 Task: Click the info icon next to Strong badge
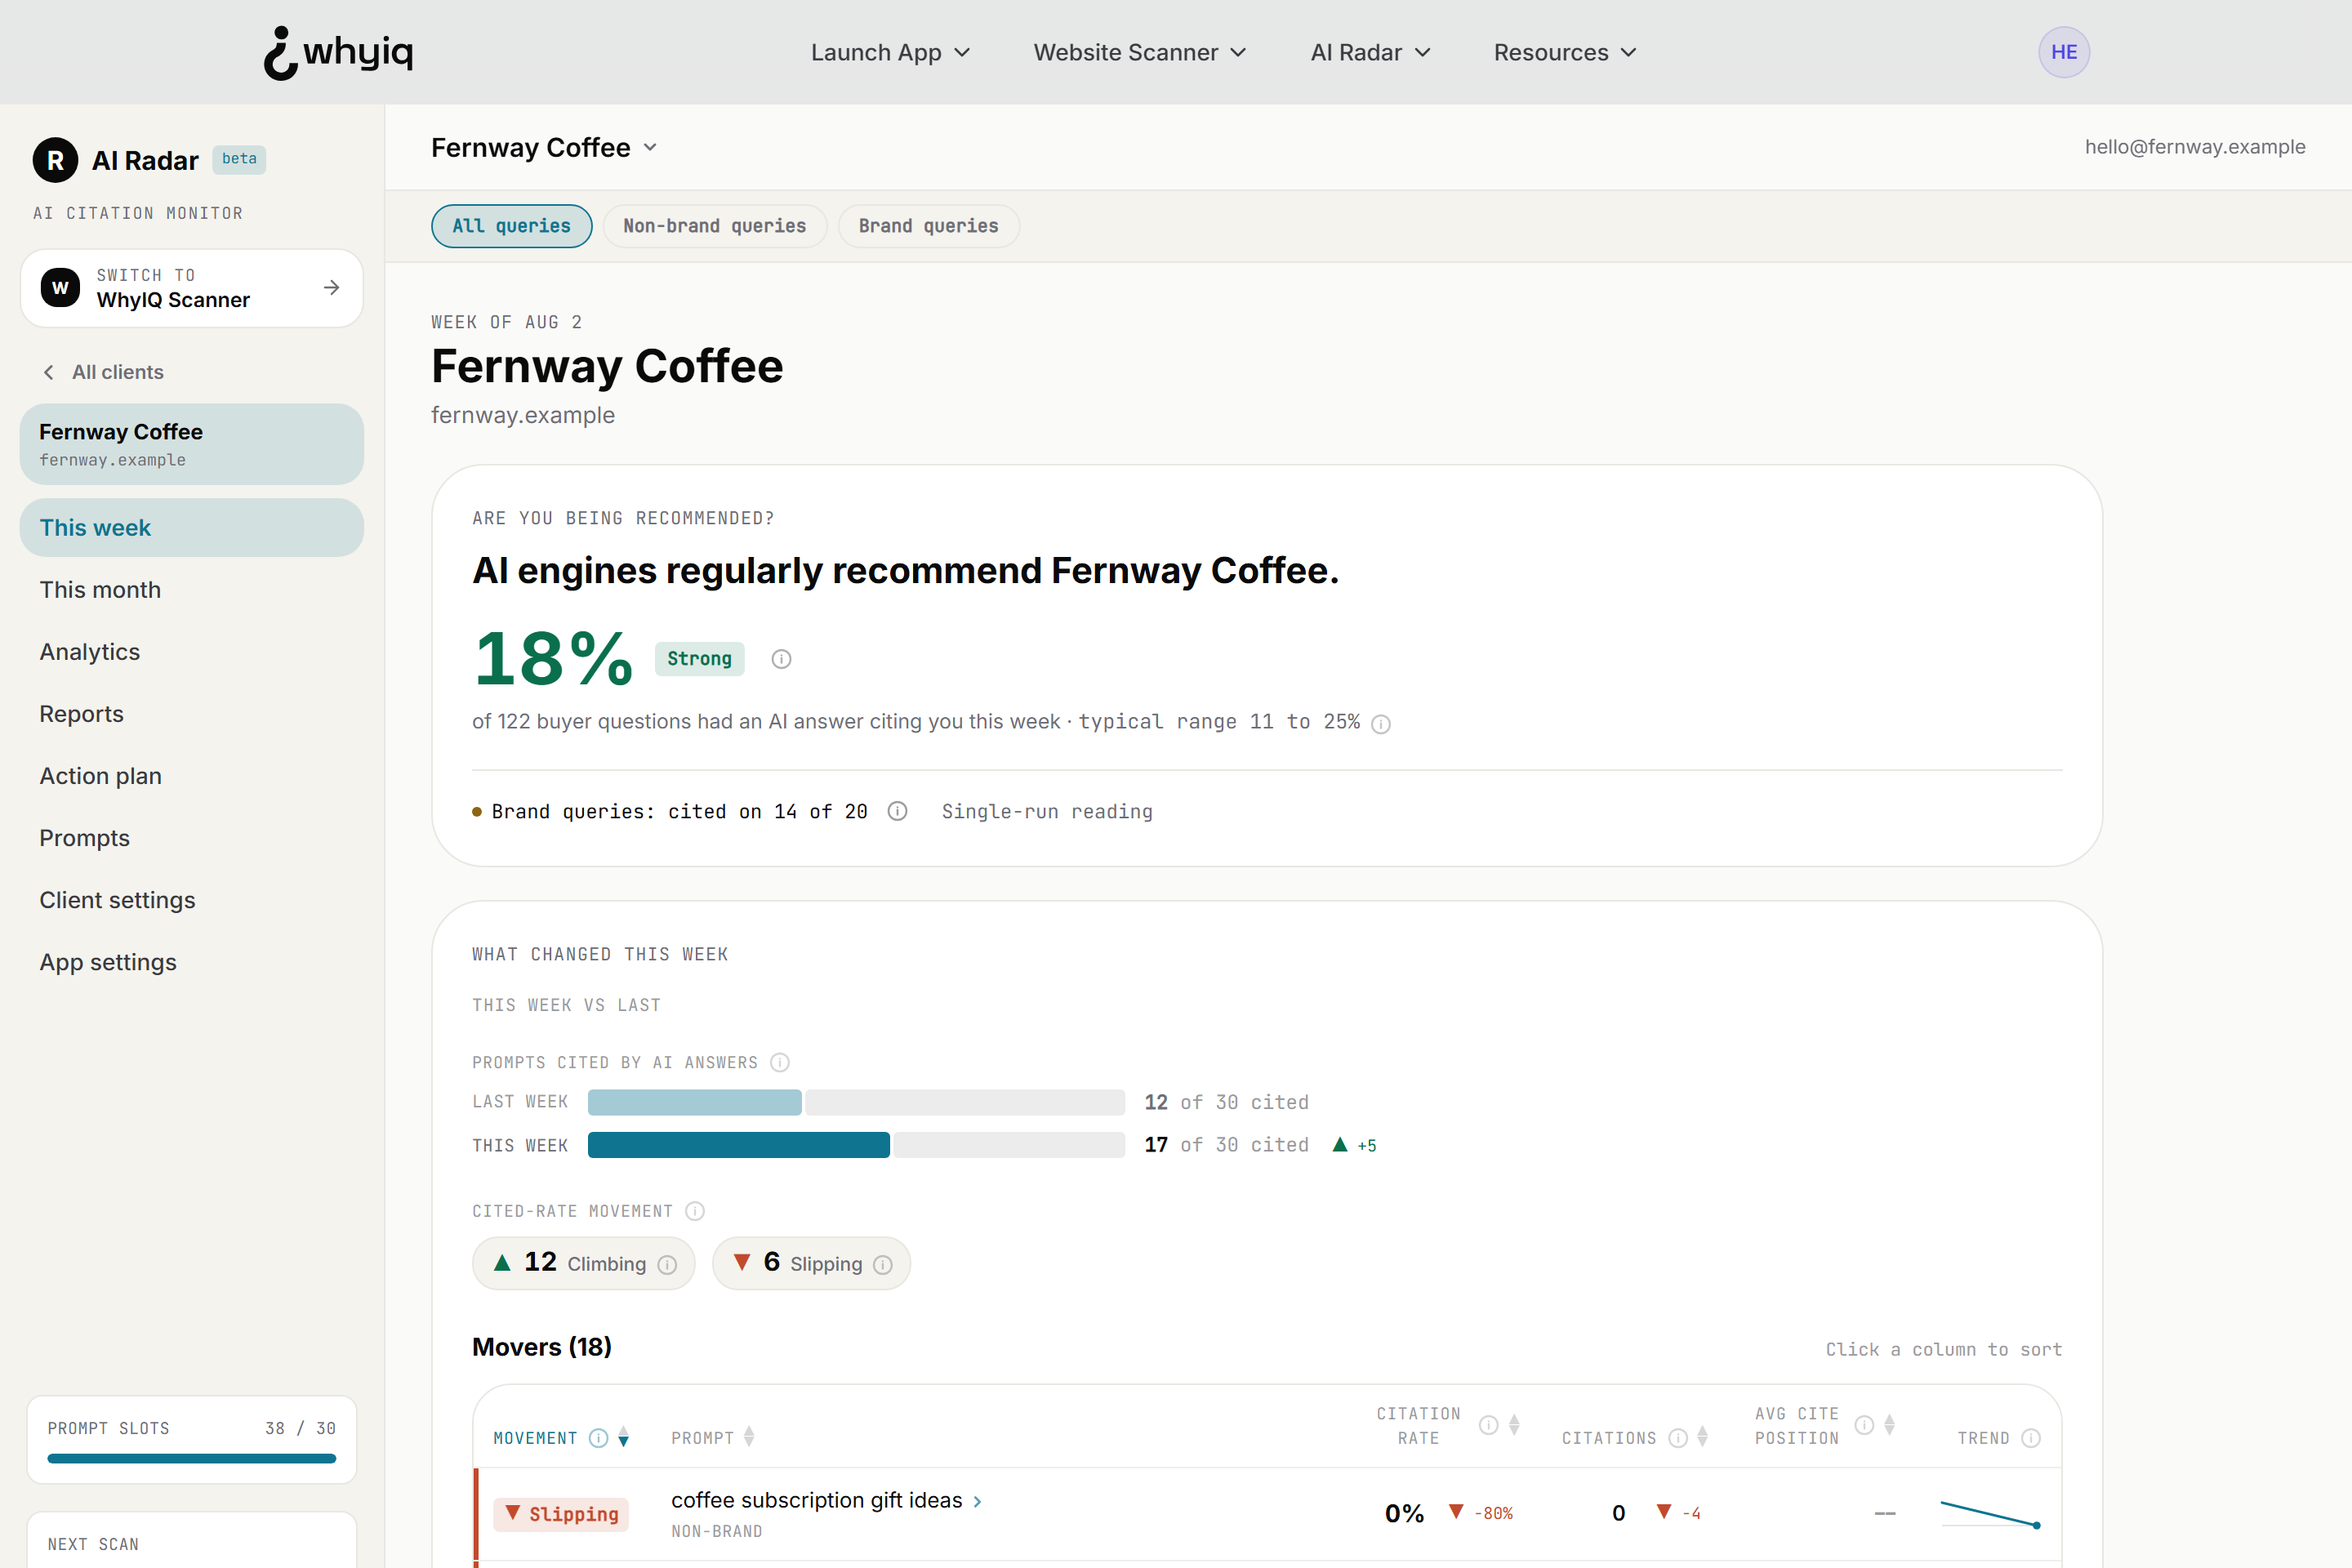pyautogui.click(x=781, y=659)
